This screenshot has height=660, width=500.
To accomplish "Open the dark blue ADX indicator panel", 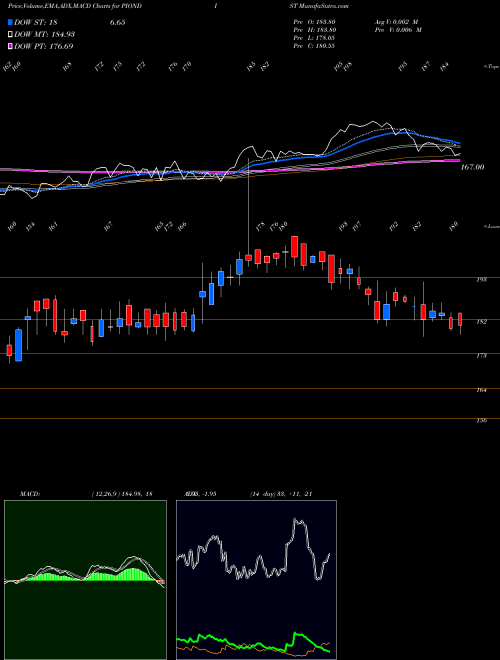I will pos(256,580).
